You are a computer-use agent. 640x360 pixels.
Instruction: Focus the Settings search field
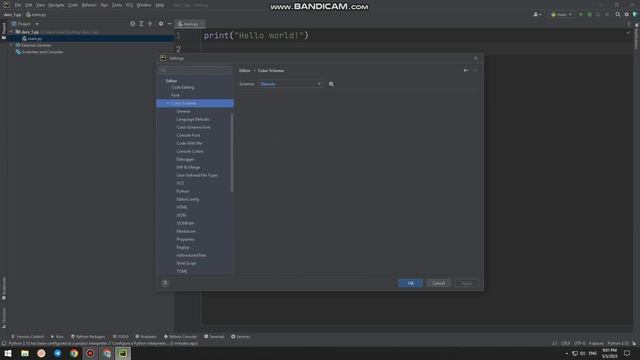point(196,70)
